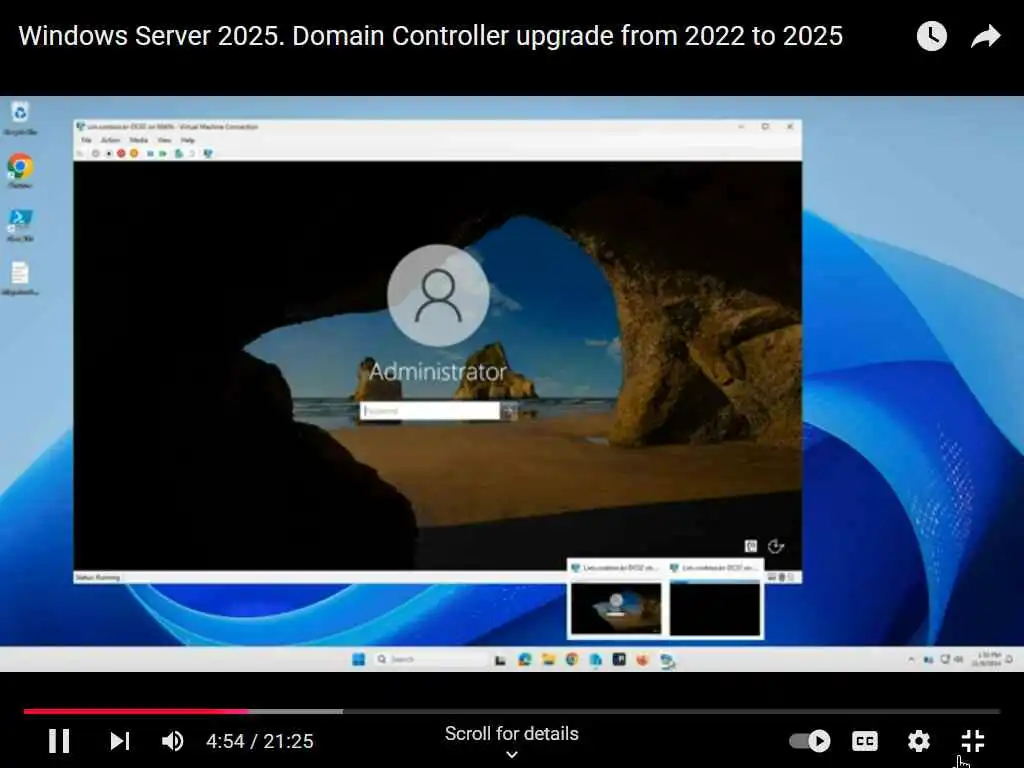This screenshot has height=768, width=1024.
Task: Click Ctrl+Alt+Delete toolbar icon in VM window
Action: tap(80, 153)
